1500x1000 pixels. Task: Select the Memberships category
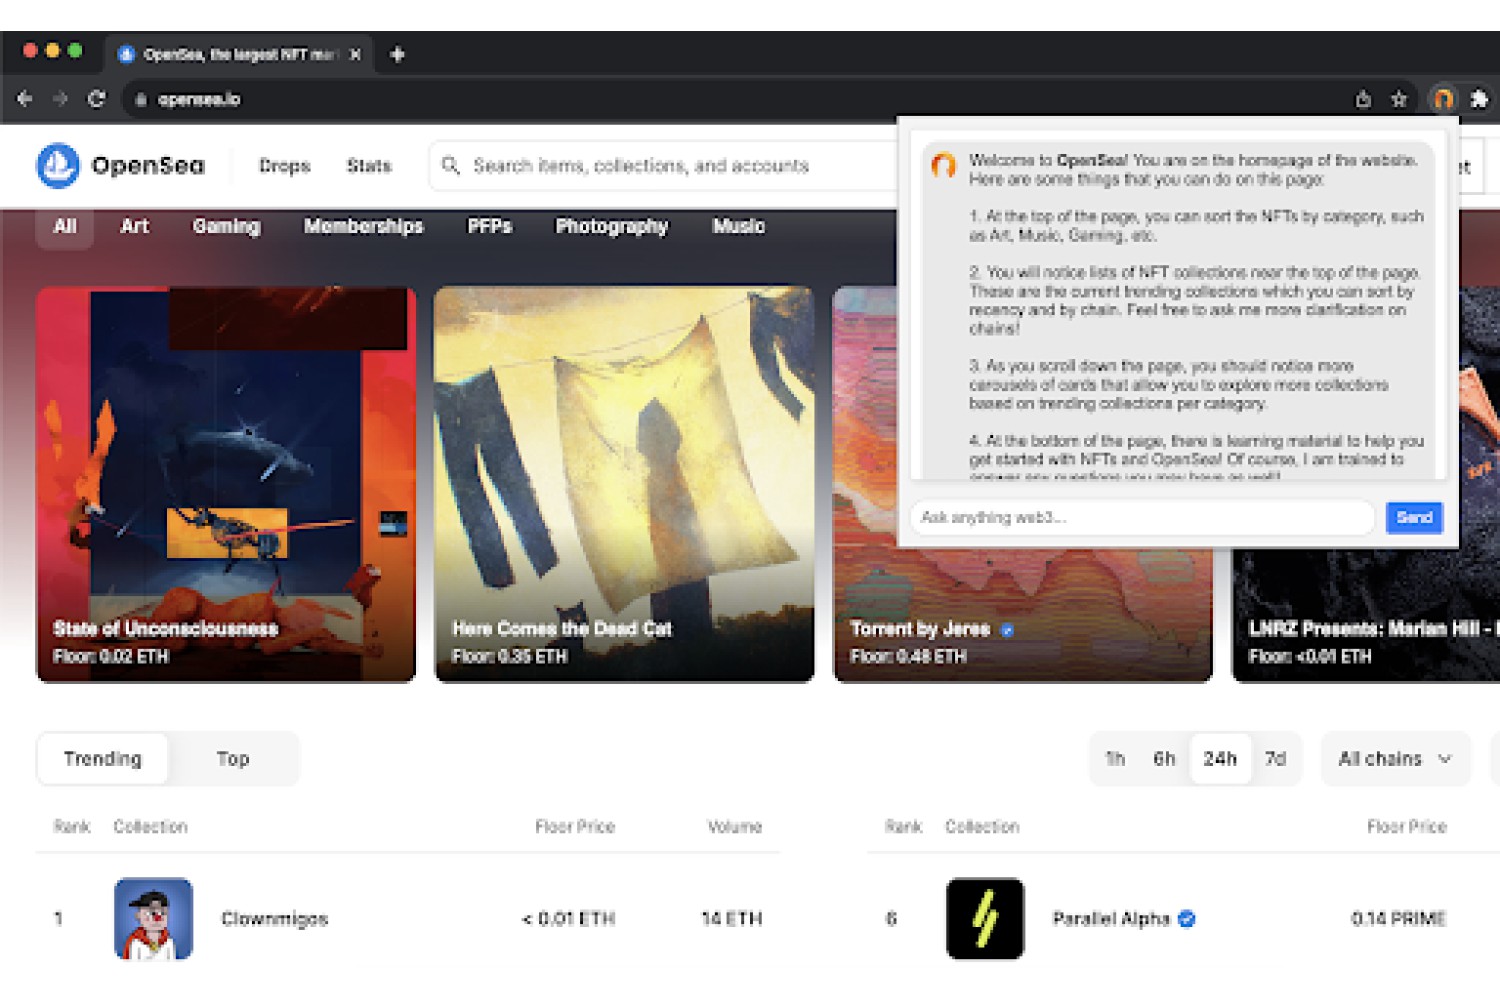(364, 226)
